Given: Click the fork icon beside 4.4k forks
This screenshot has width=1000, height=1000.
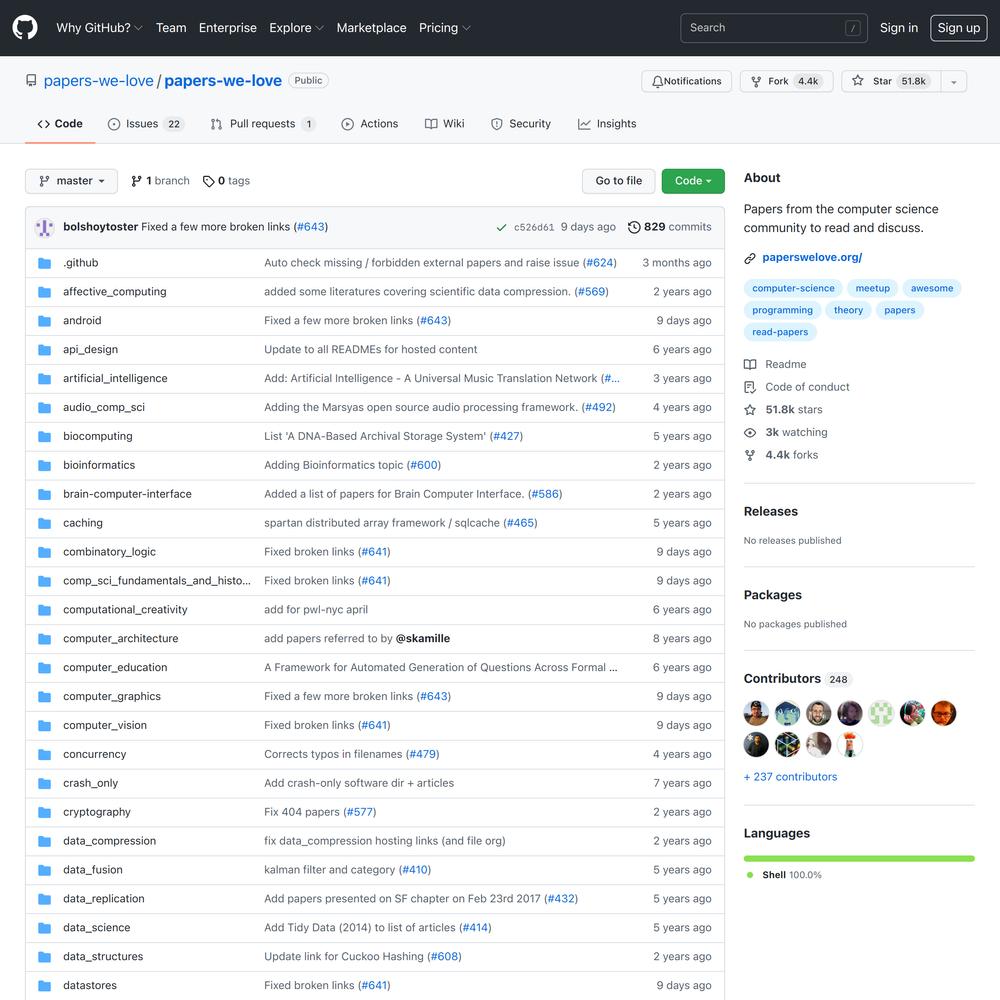Looking at the screenshot, I should click(x=750, y=455).
